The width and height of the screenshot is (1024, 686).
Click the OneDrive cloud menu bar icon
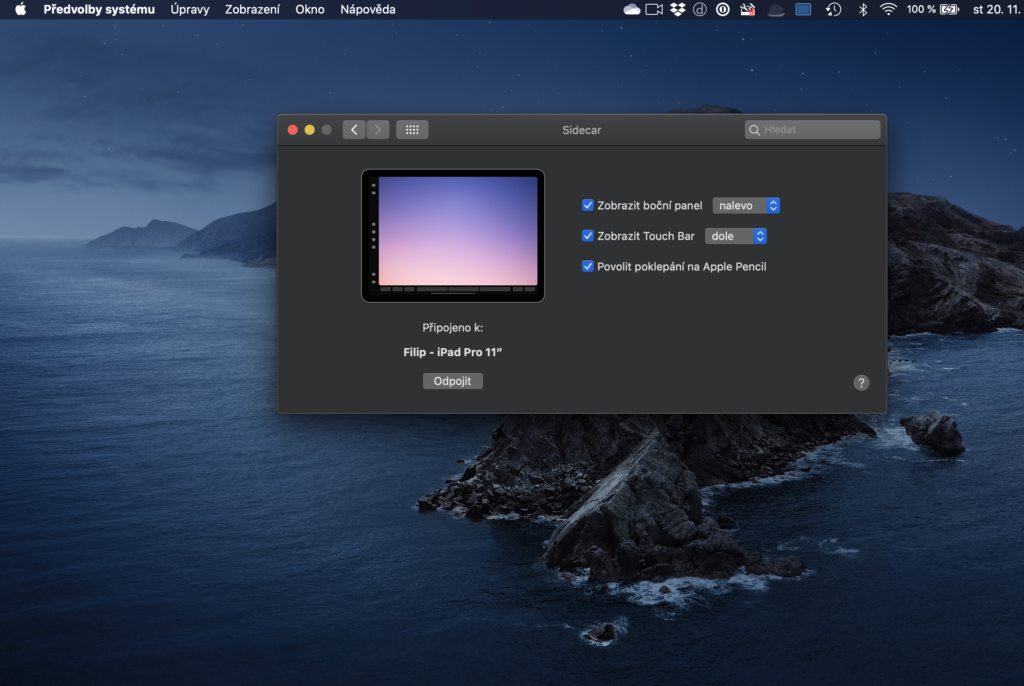tap(632, 9)
